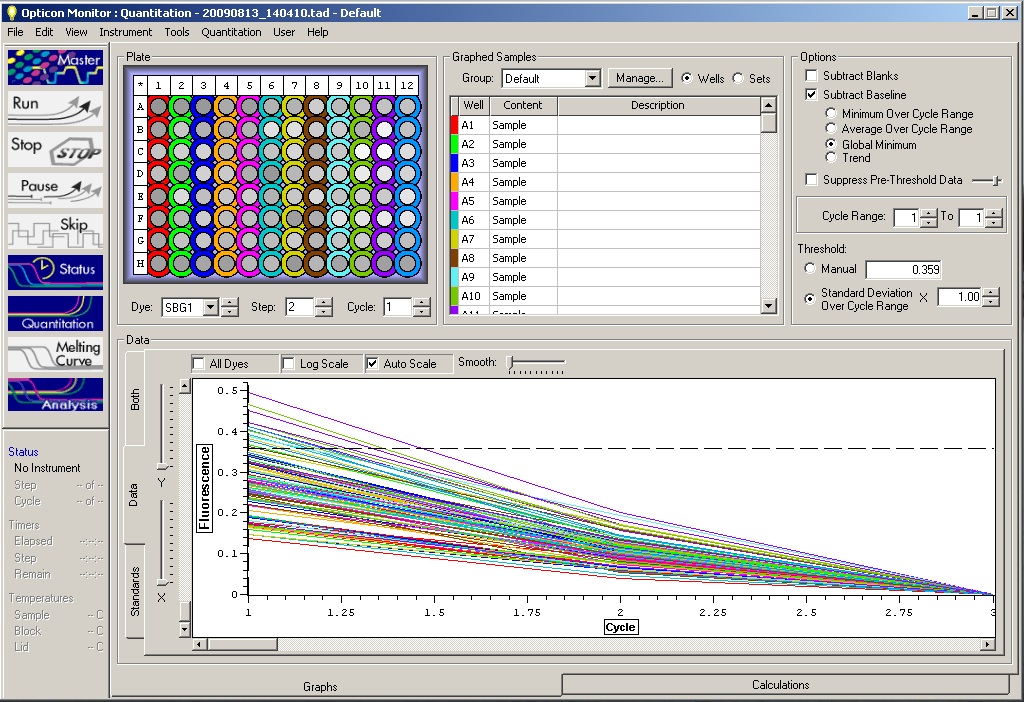Click the Master icon in sidebar
The image size is (1024, 702).
pos(55,67)
